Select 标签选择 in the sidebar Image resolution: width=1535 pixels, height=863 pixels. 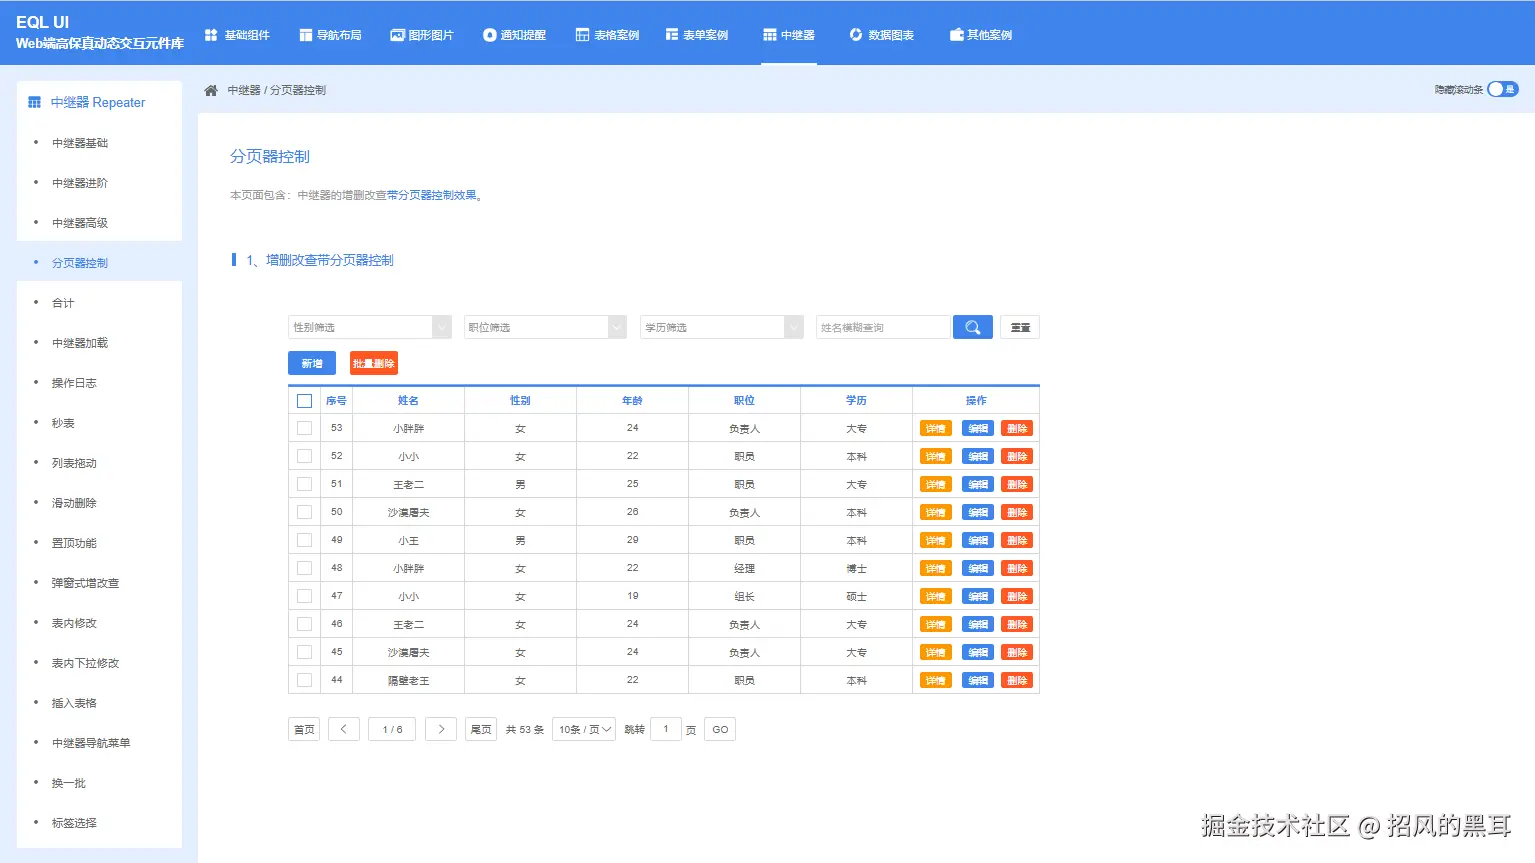pos(99,823)
